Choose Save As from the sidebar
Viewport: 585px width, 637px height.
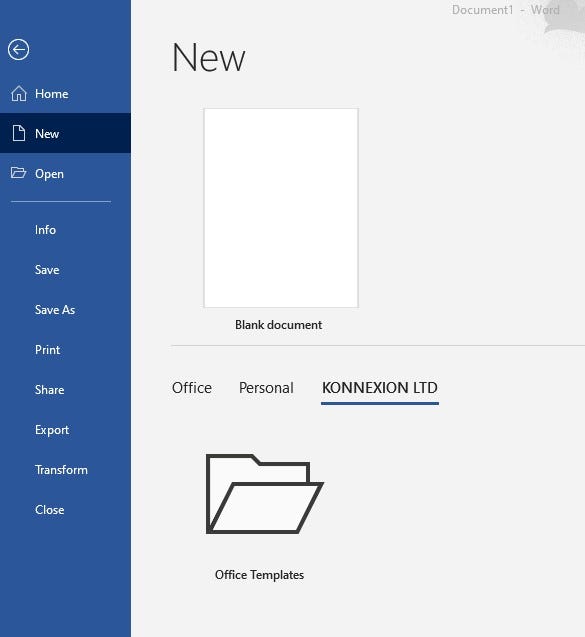[x=65, y=310]
